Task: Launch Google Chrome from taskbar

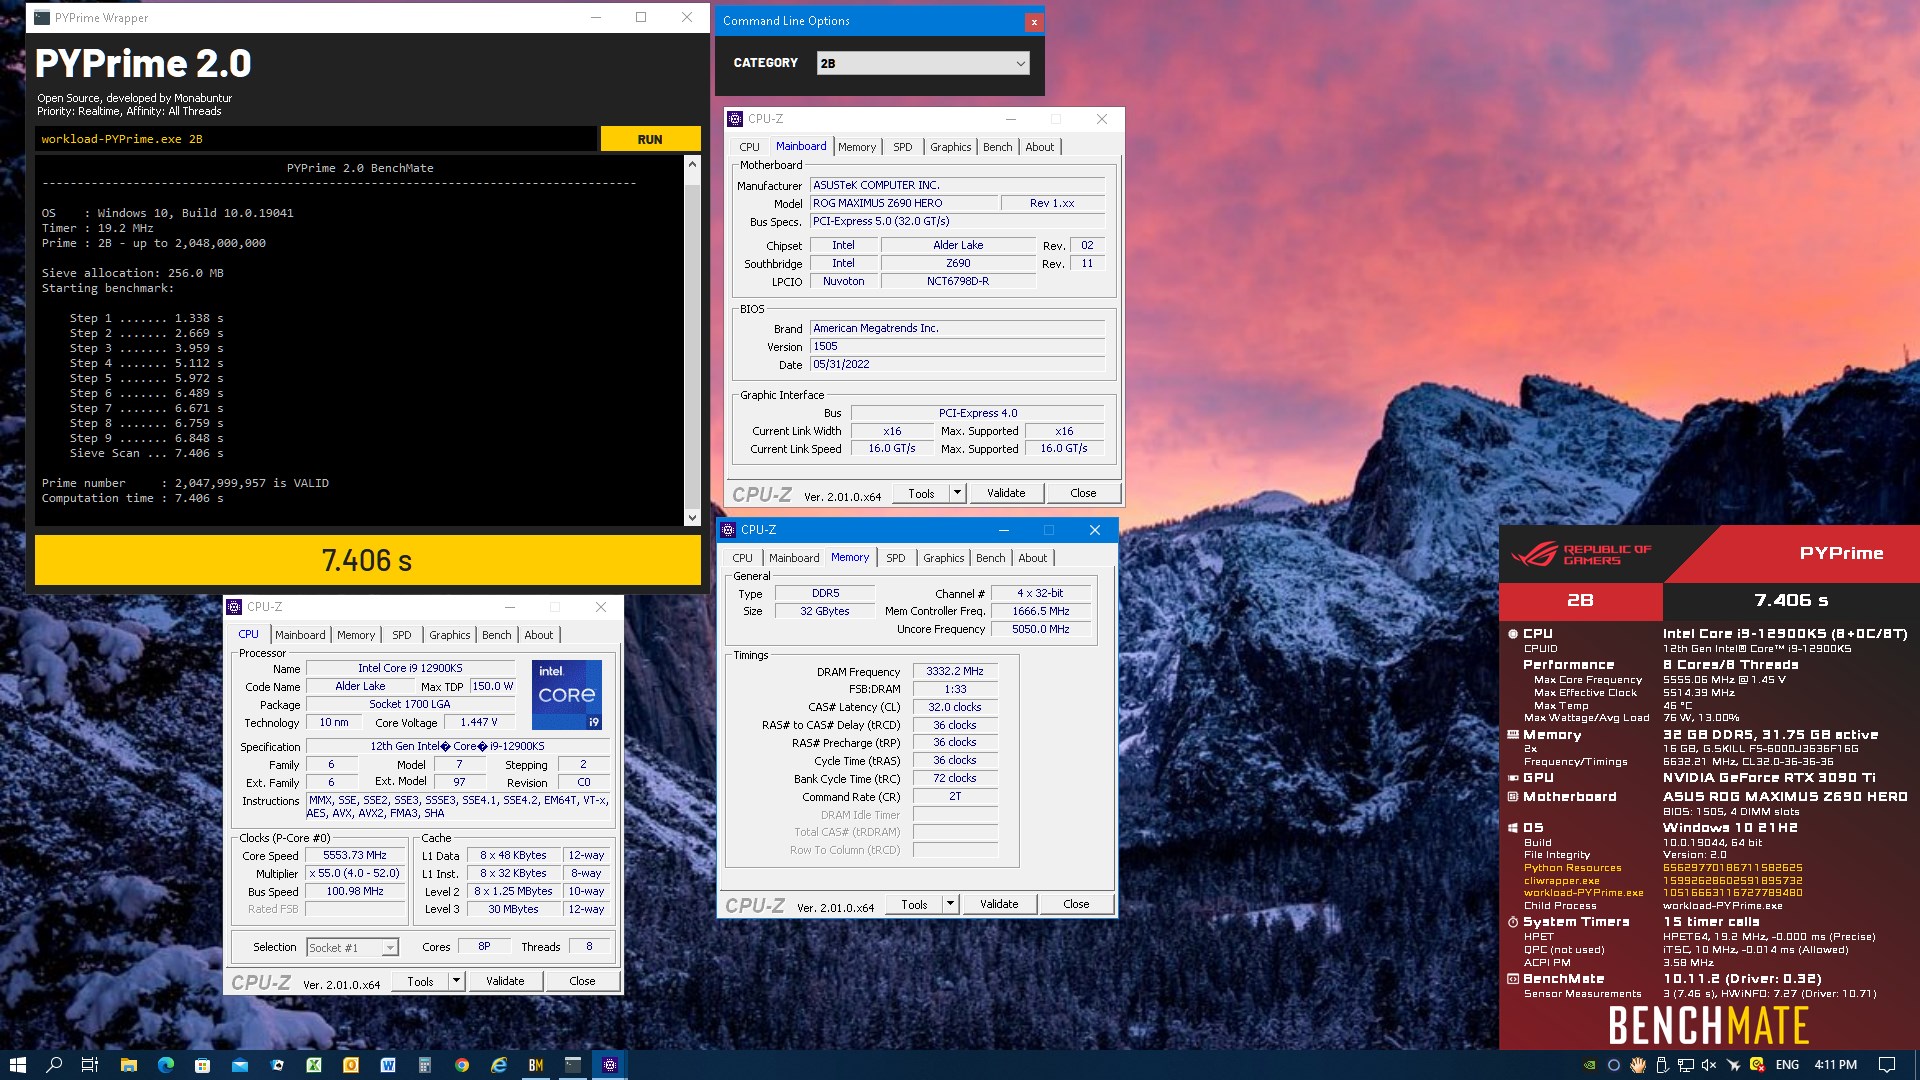Action: (x=462, y=1065)
